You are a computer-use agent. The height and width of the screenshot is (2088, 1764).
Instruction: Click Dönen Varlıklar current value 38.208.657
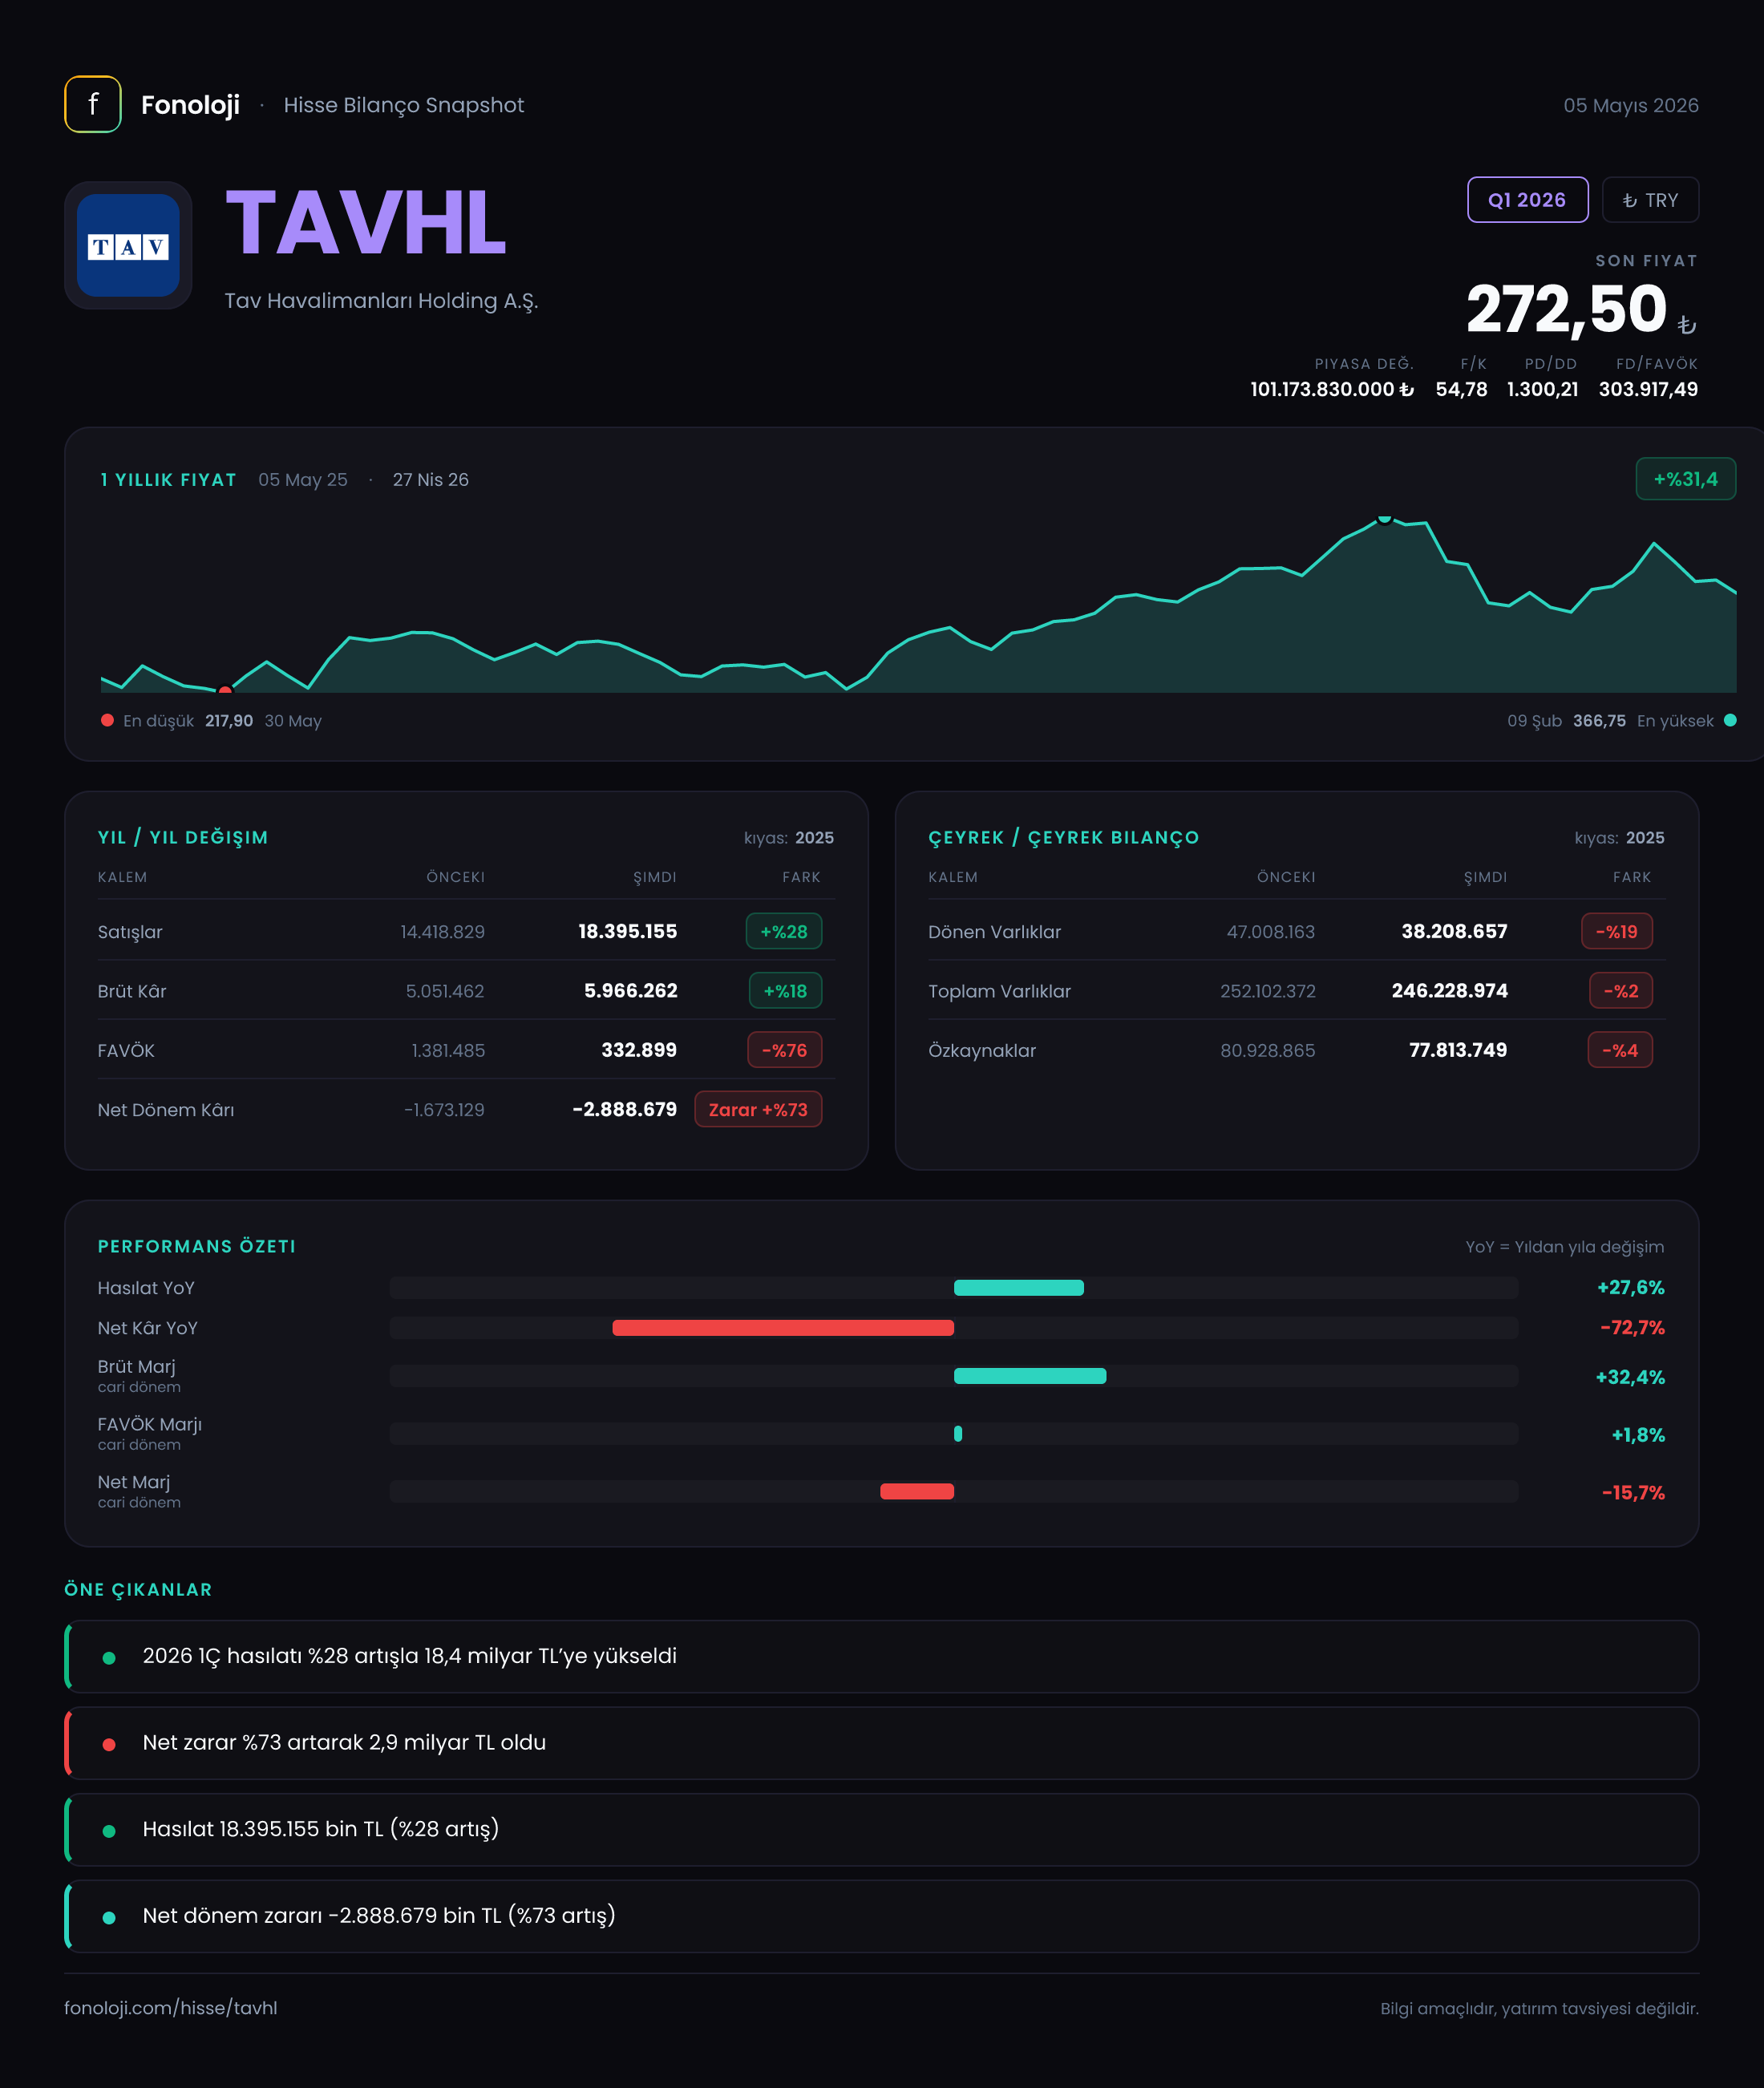[1454, 931]
